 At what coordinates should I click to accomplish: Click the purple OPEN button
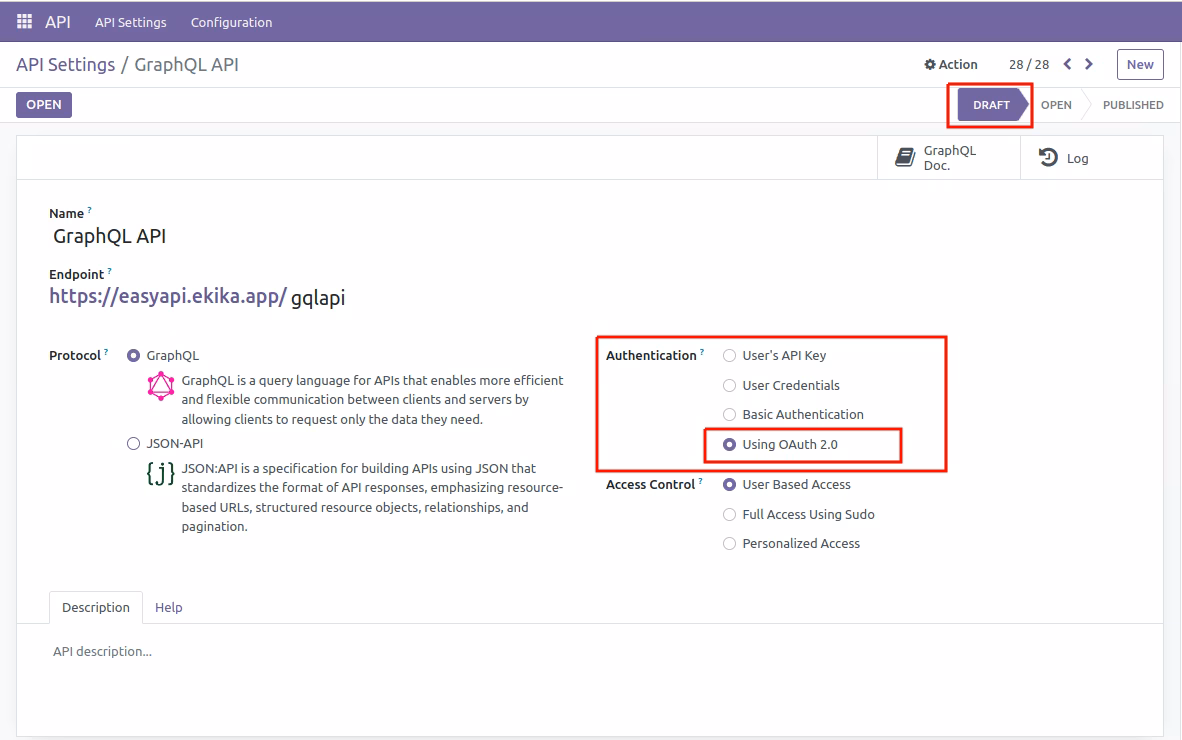[x=44, y=105]
